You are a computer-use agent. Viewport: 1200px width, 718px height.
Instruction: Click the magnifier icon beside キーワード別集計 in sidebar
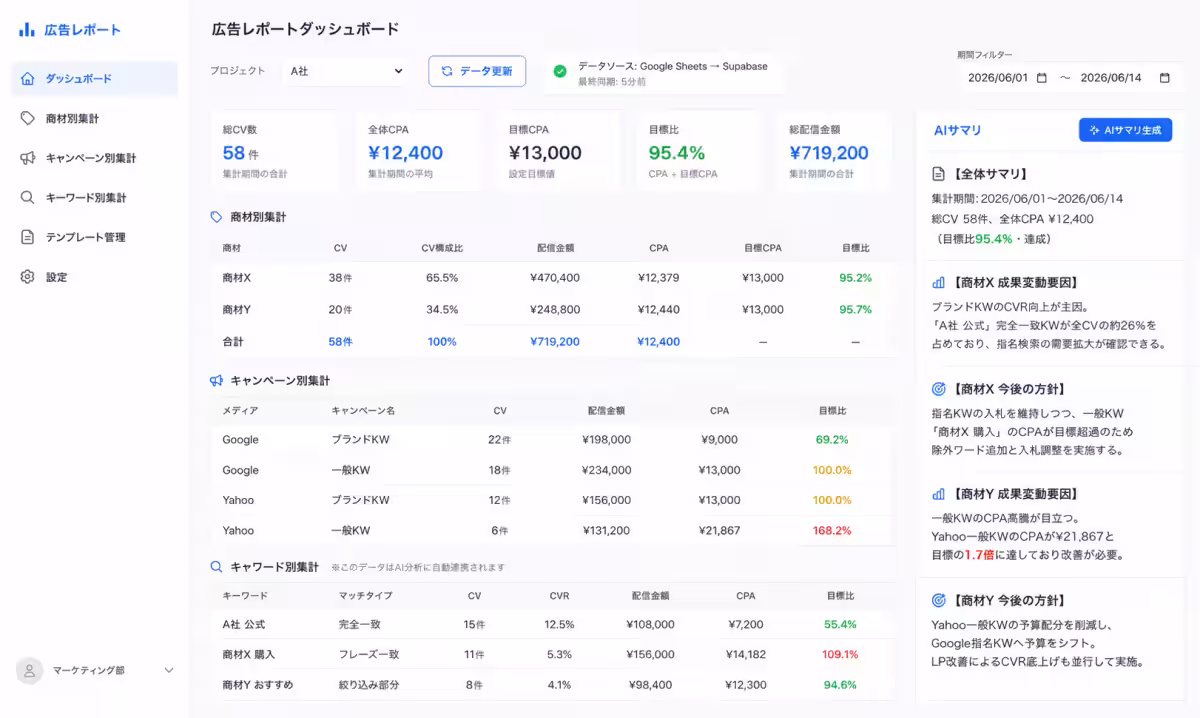[x=28, y=197]
